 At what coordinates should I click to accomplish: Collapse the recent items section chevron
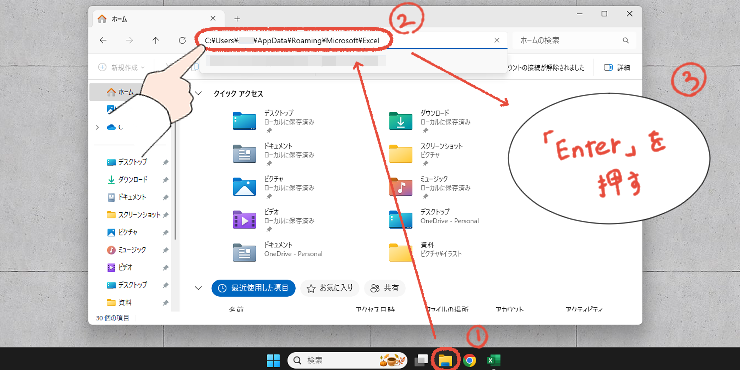coord(199,287)
